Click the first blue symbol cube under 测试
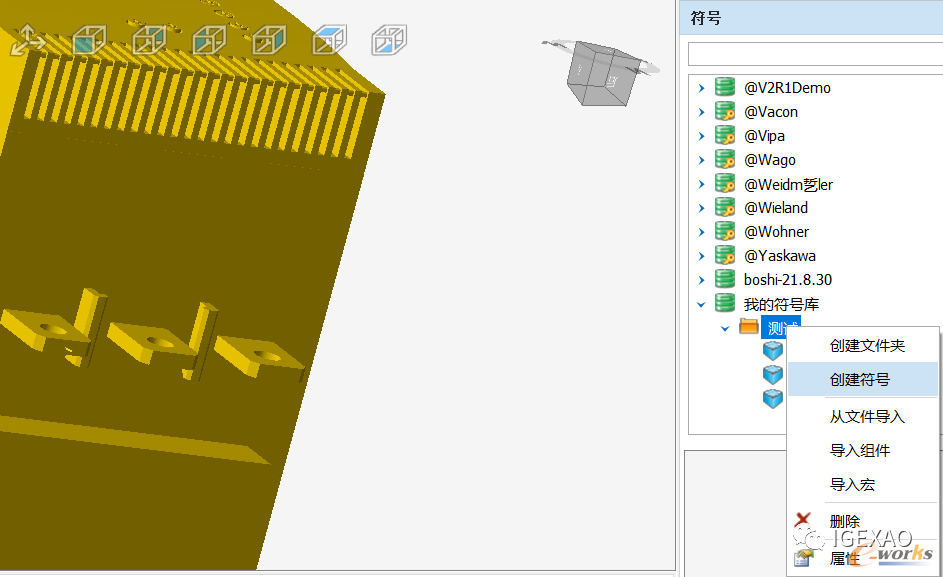Viewport: 943px width, 577px height. (773, 350)
